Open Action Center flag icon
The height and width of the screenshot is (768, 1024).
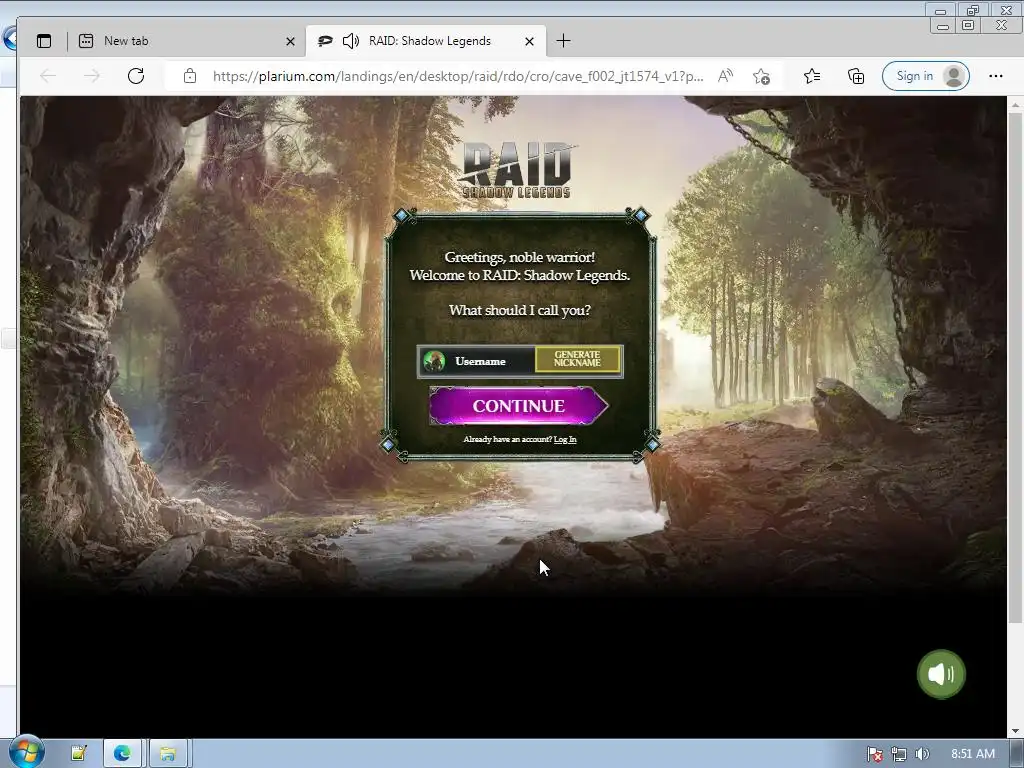pos(874,754)
